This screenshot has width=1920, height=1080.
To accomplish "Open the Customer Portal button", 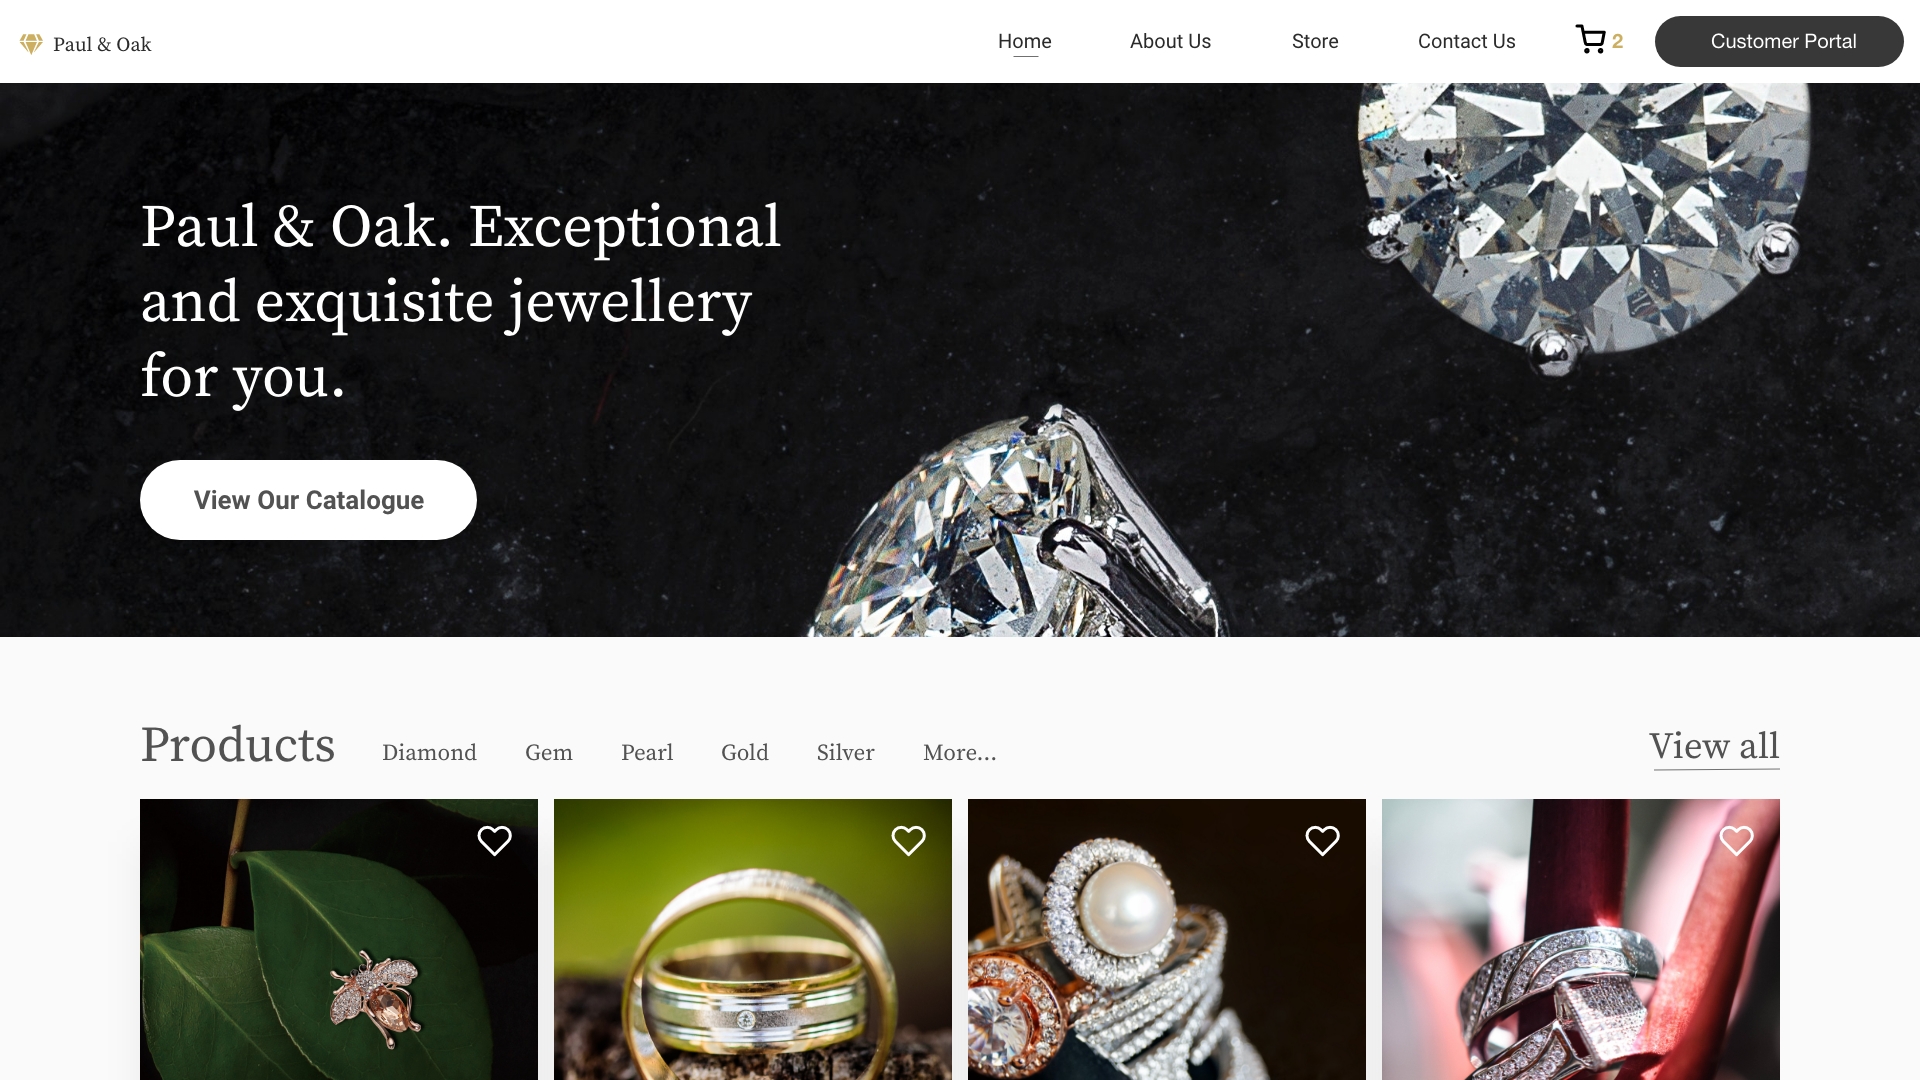I will coord(1779,41).
